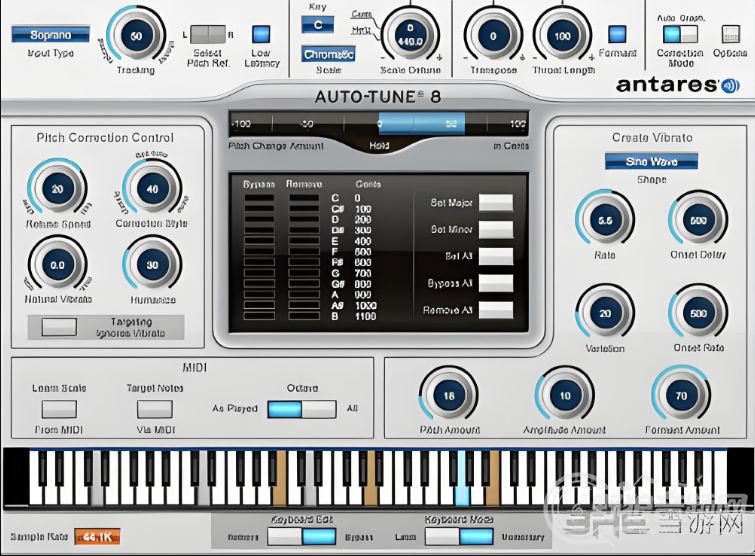This screenshot has width=755, height=556.
Task: Click the Amplitude Amount knob
Action: pyautogui.click(x=565, y=396)
